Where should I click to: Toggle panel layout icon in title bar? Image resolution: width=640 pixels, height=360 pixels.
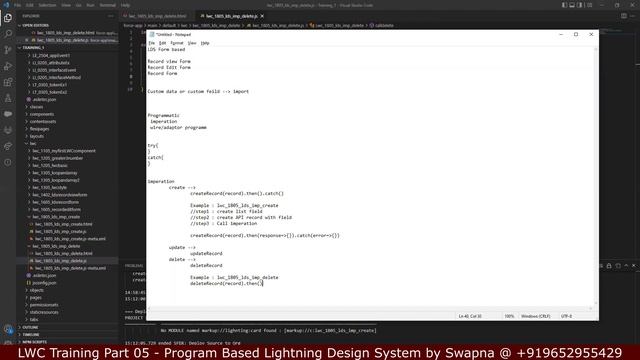click(572, 5)
